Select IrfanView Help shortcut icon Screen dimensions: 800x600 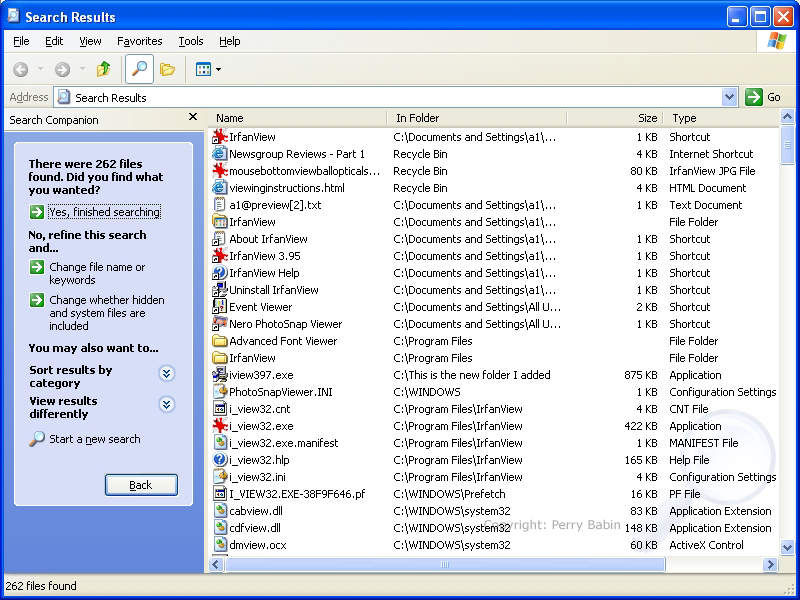(x=220, y=272)
